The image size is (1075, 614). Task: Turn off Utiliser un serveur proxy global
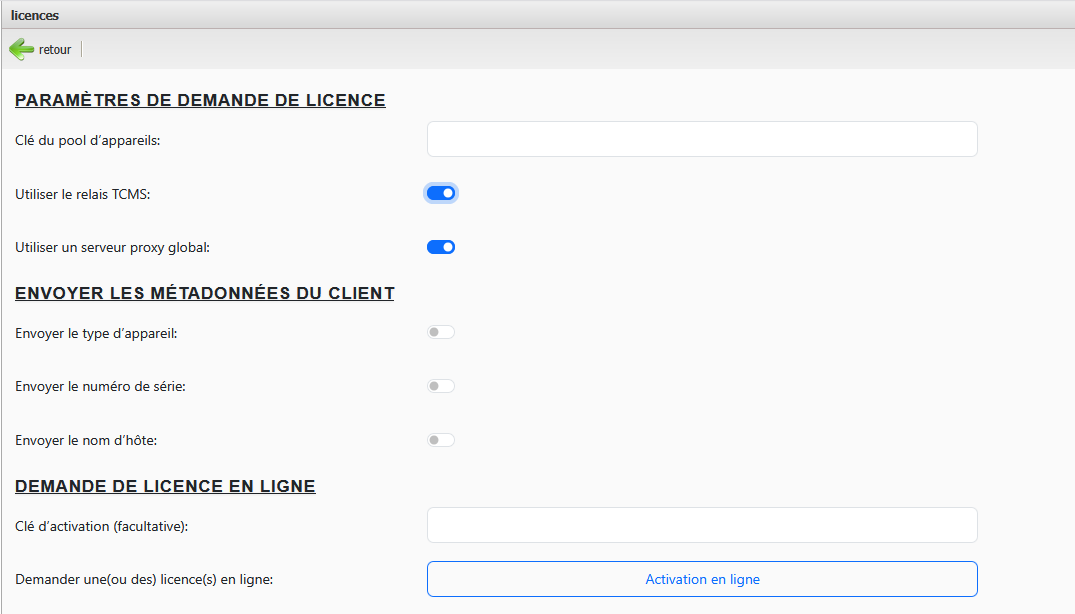pyautogui.click(x=441, y=247)
